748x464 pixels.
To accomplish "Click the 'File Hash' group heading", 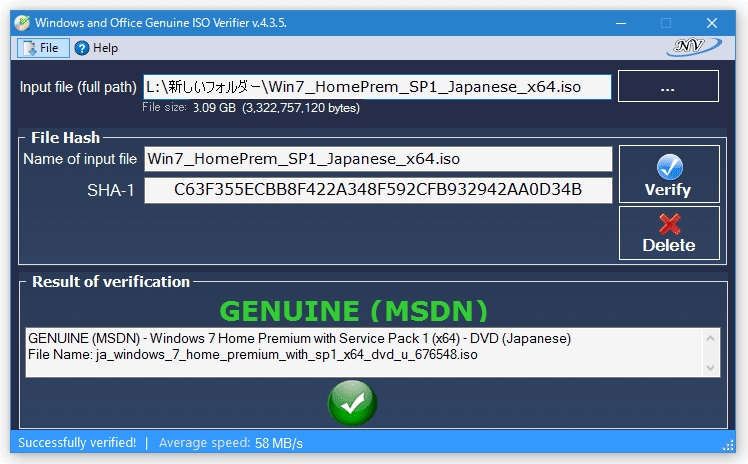I will (x=65, y=138).
